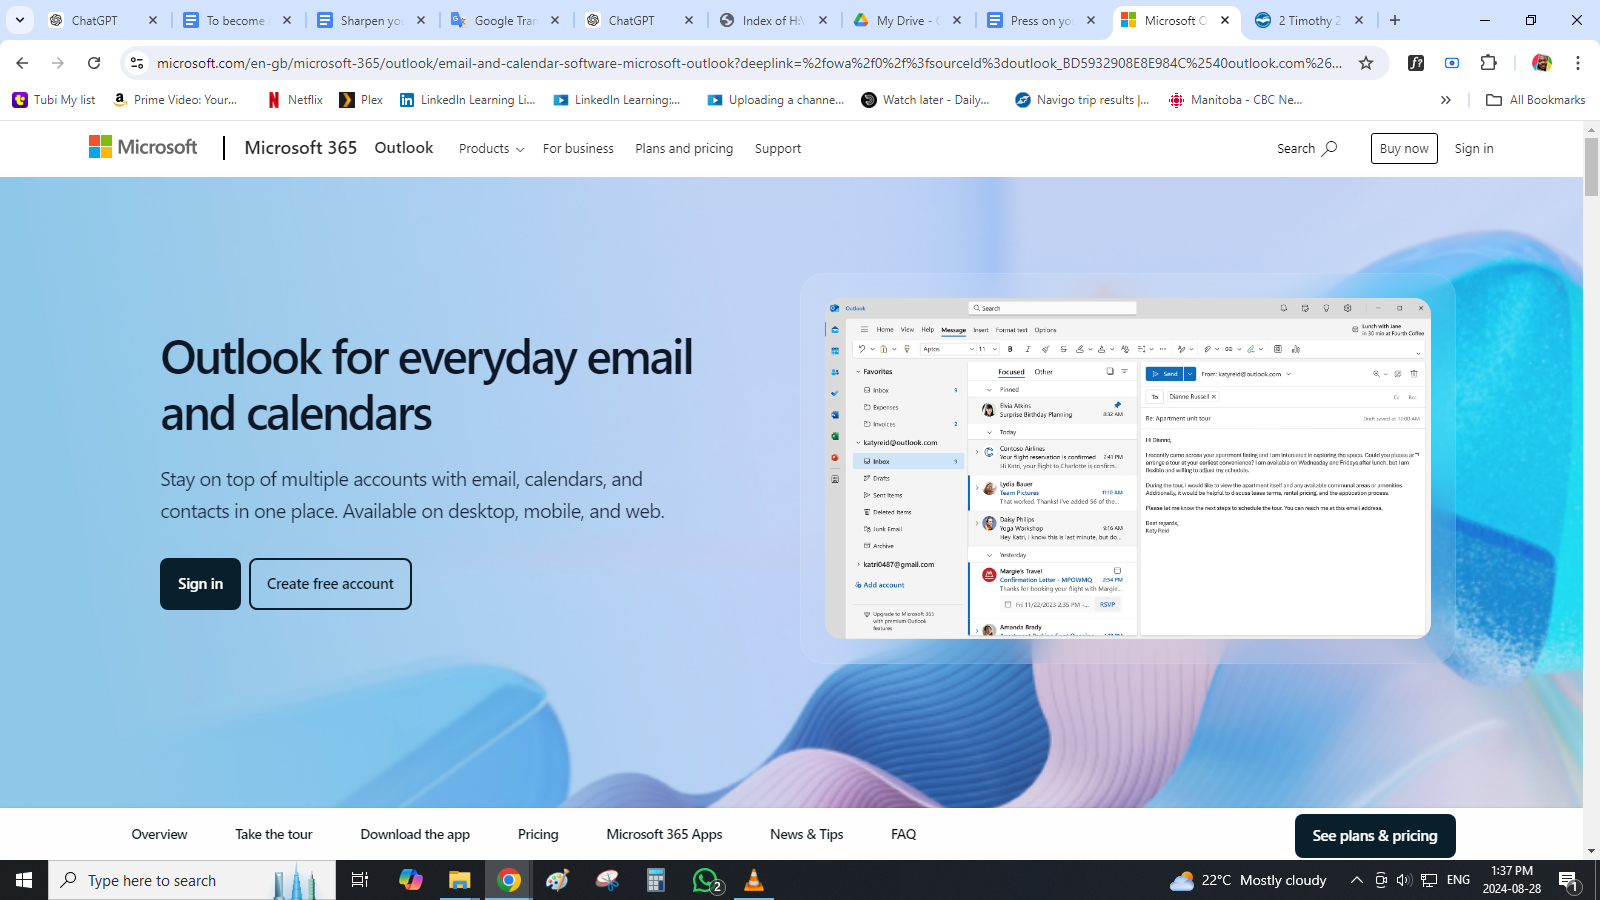Show hidden system tray icons
This screenshot has width=1600, height=900.
pos(1356,880)
